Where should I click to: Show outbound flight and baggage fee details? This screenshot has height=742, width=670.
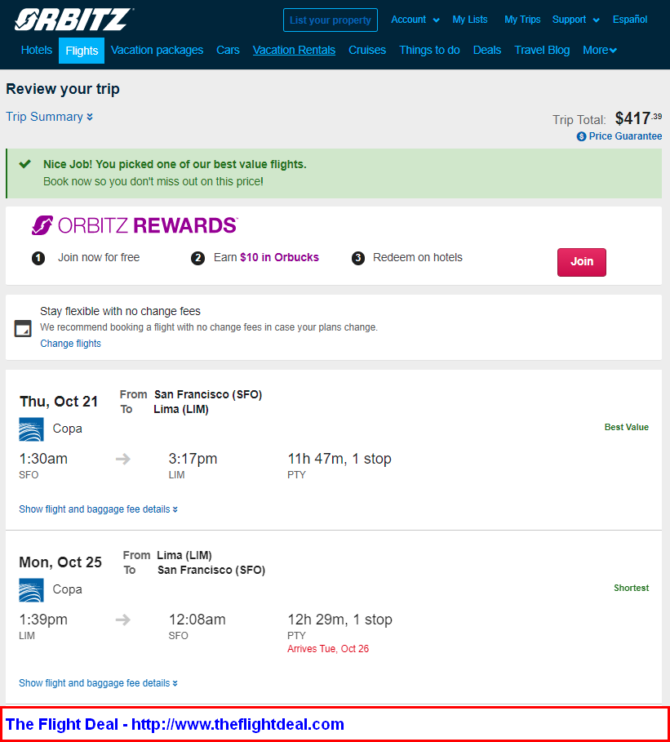click(x=98, y=509)
